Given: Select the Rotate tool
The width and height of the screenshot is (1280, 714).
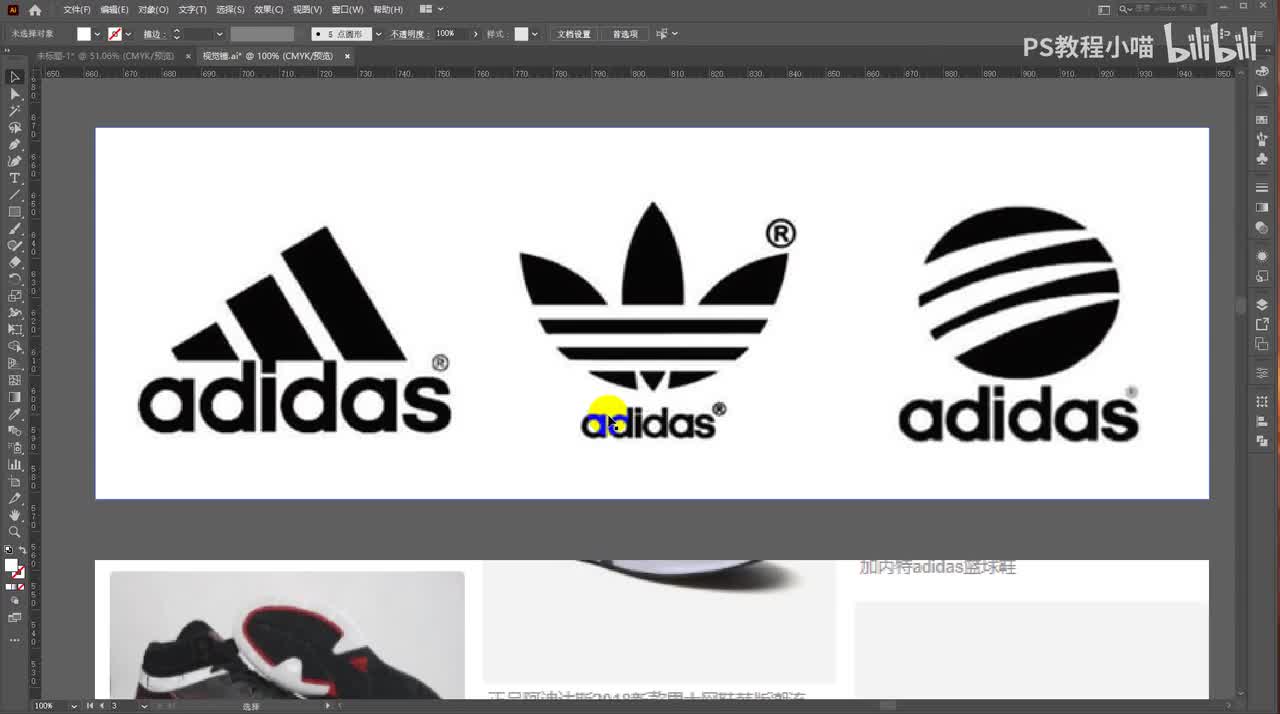Looking at the screenshot, I should (x=15, y=279).
